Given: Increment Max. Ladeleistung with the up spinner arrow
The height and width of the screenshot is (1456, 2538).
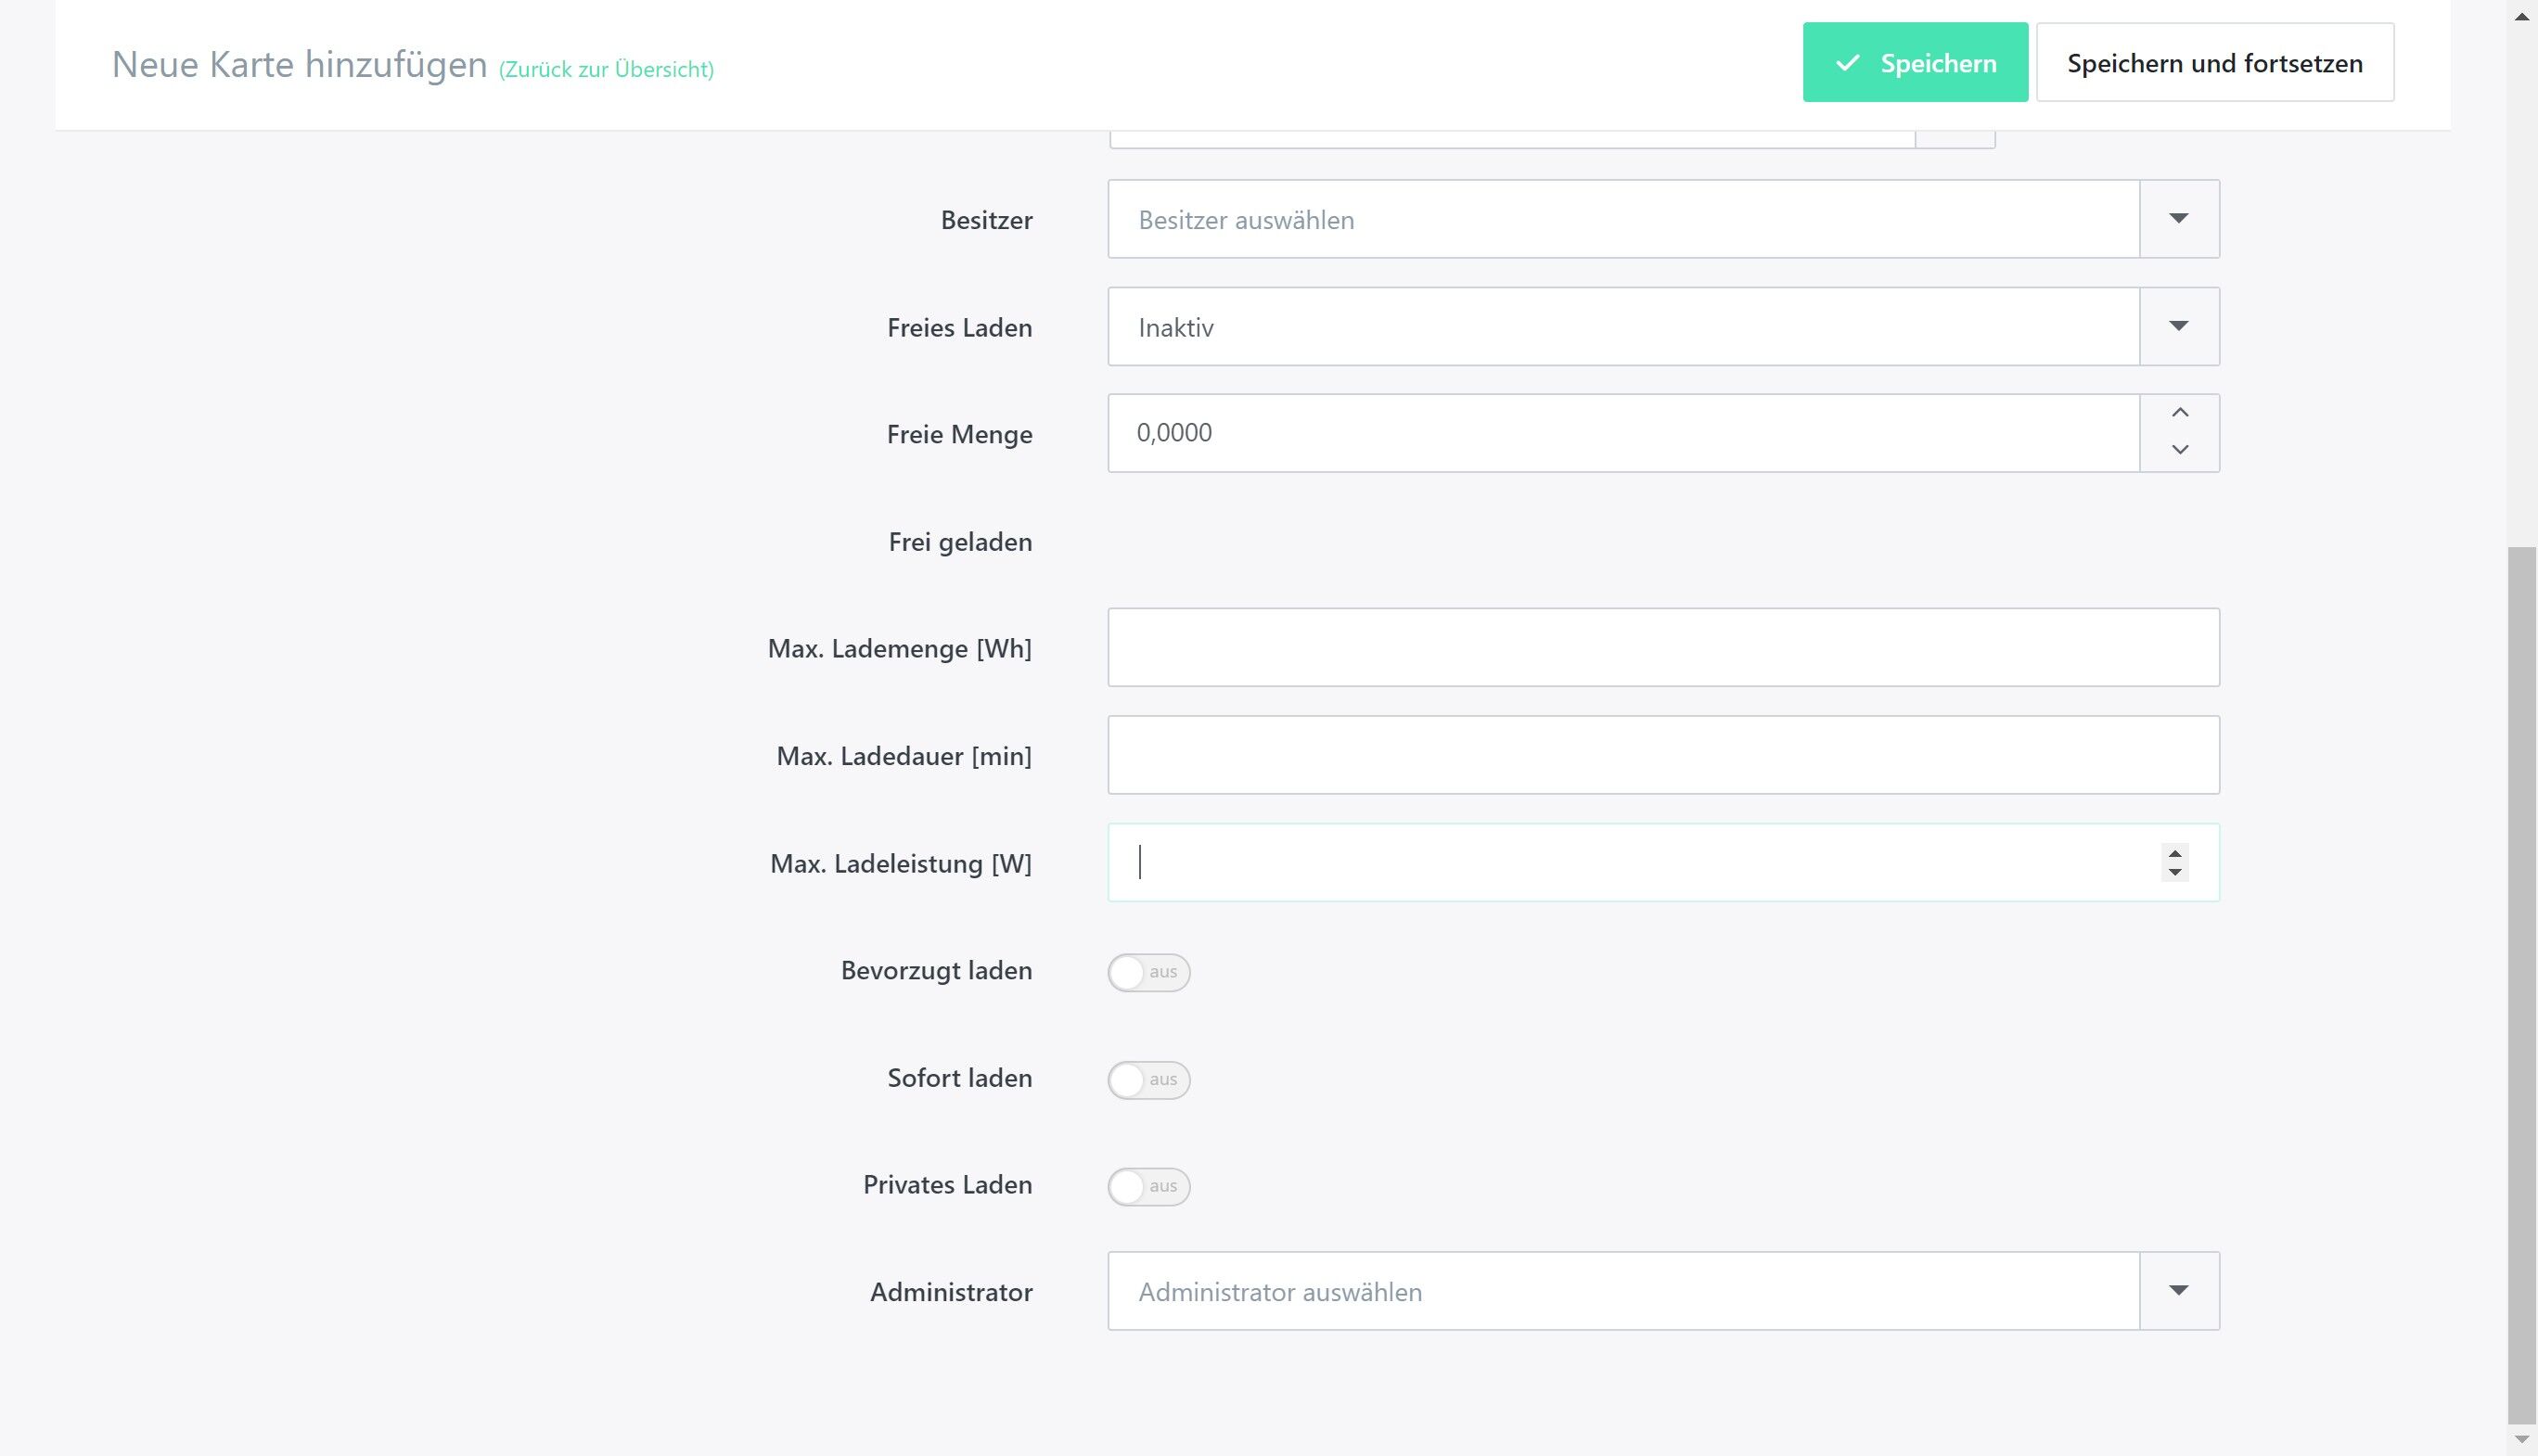Looking at the screenshot, I should [2175, 853].
